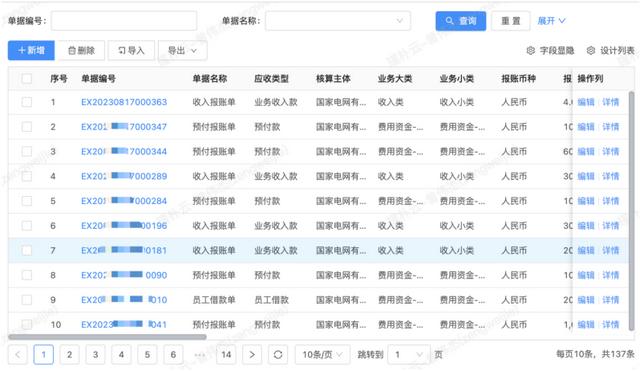This screenshot has height=371, width=640.
Task: Expand filters with 展开 link
Action: [x=551, y=21]
